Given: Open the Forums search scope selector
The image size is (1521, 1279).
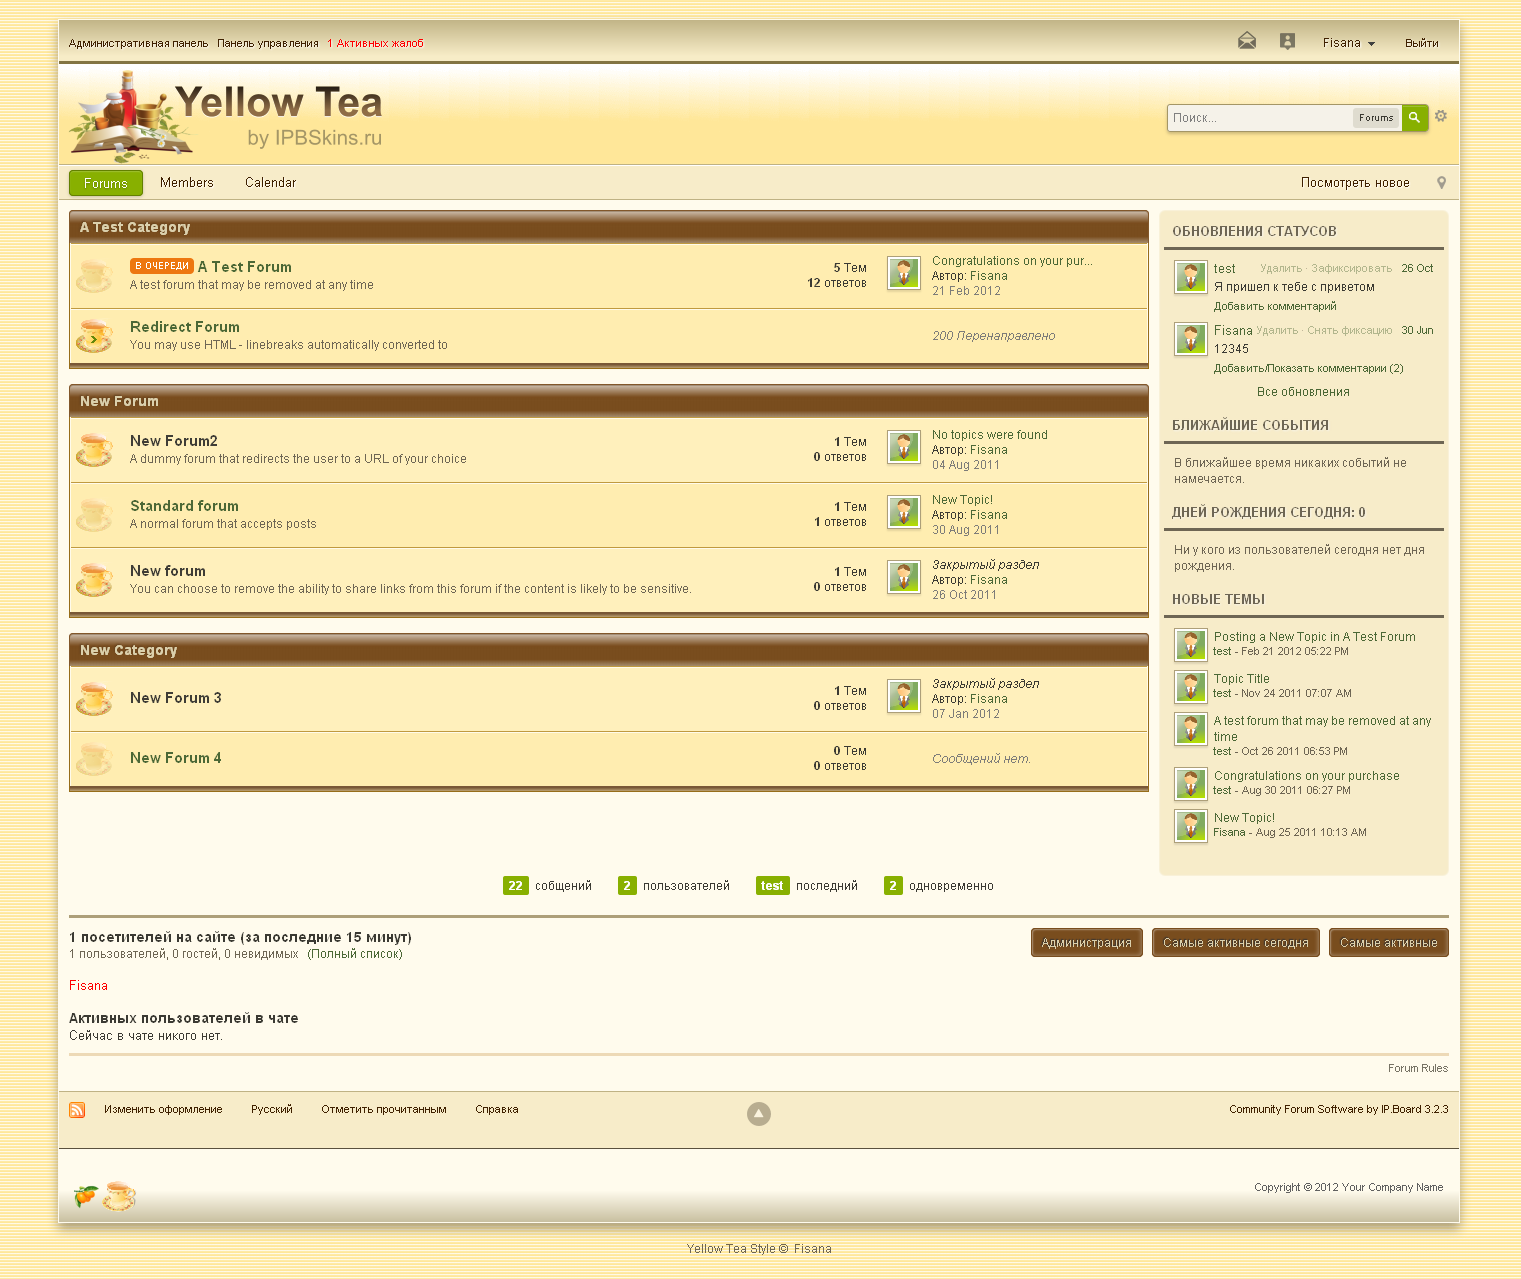Looking at the screenshot, I should coord(1375,118).
